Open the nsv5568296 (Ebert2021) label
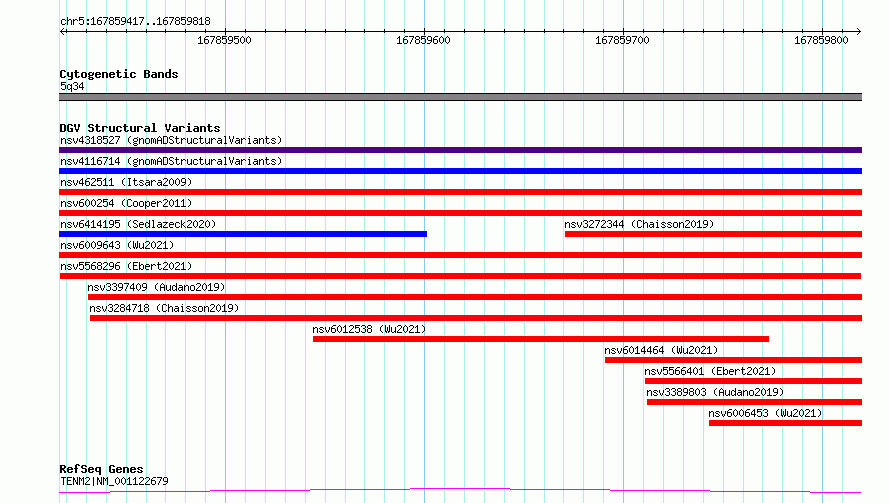 (x=126, y=266)
